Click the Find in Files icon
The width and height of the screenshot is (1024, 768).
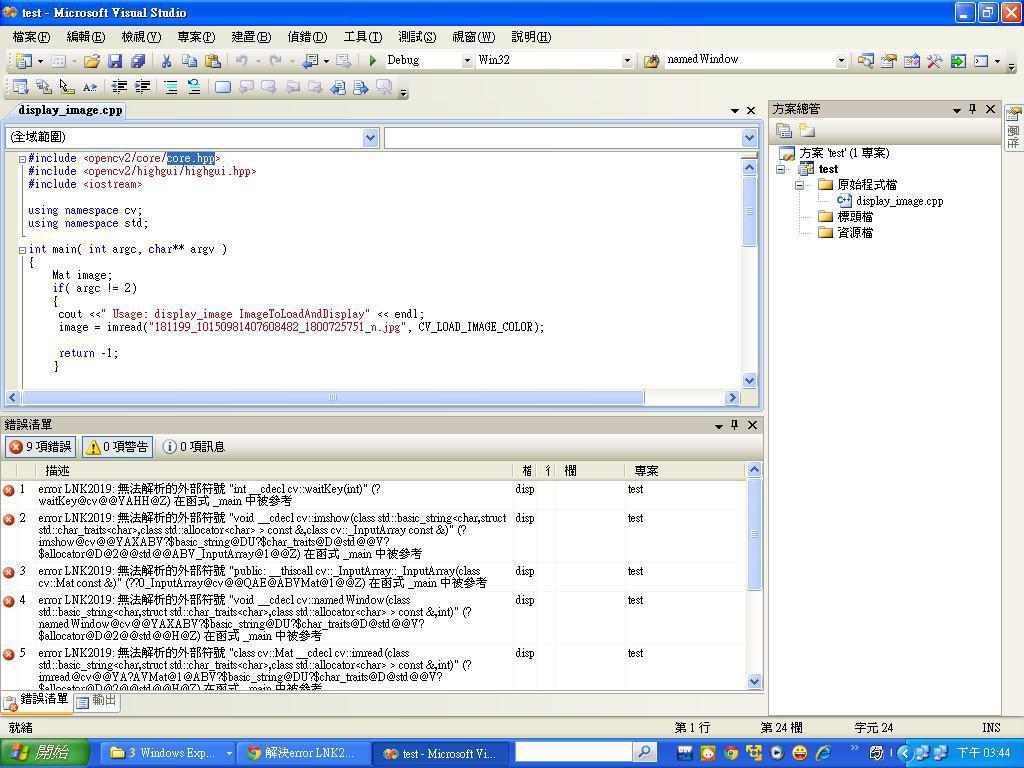tap(651, 61)
